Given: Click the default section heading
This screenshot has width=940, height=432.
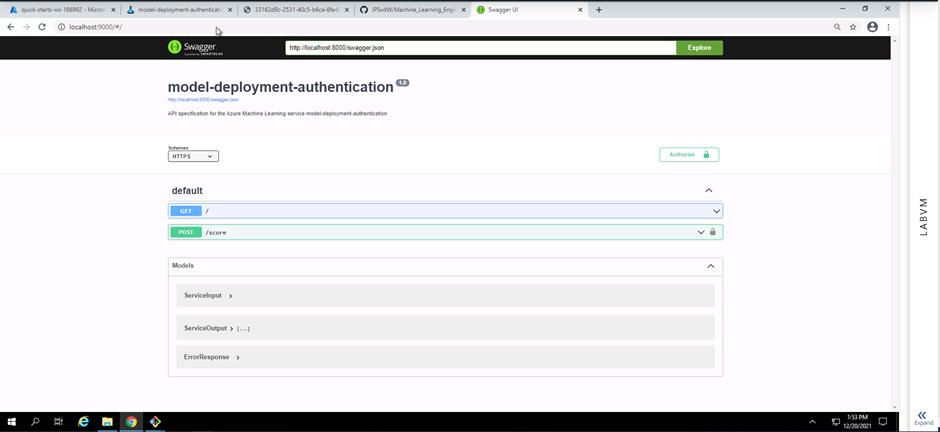Looking at the screenshot, I should [187, 191].
